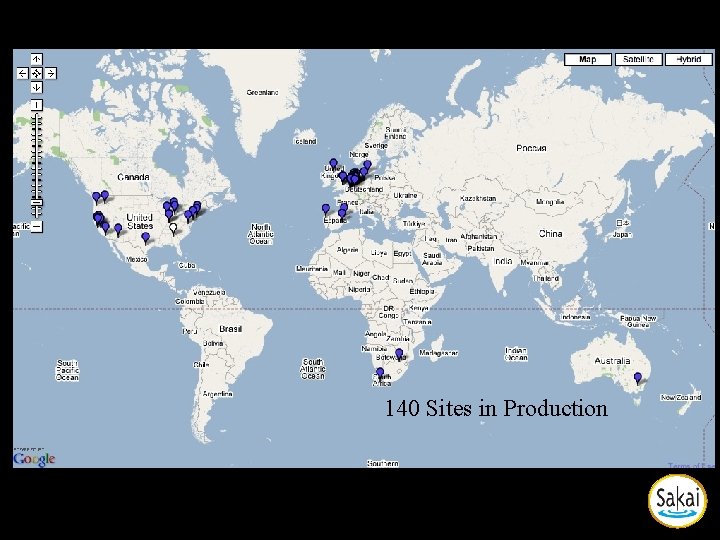
Task: Select the marker in northern United Kingdom
Action: click(x=333, y=164)
